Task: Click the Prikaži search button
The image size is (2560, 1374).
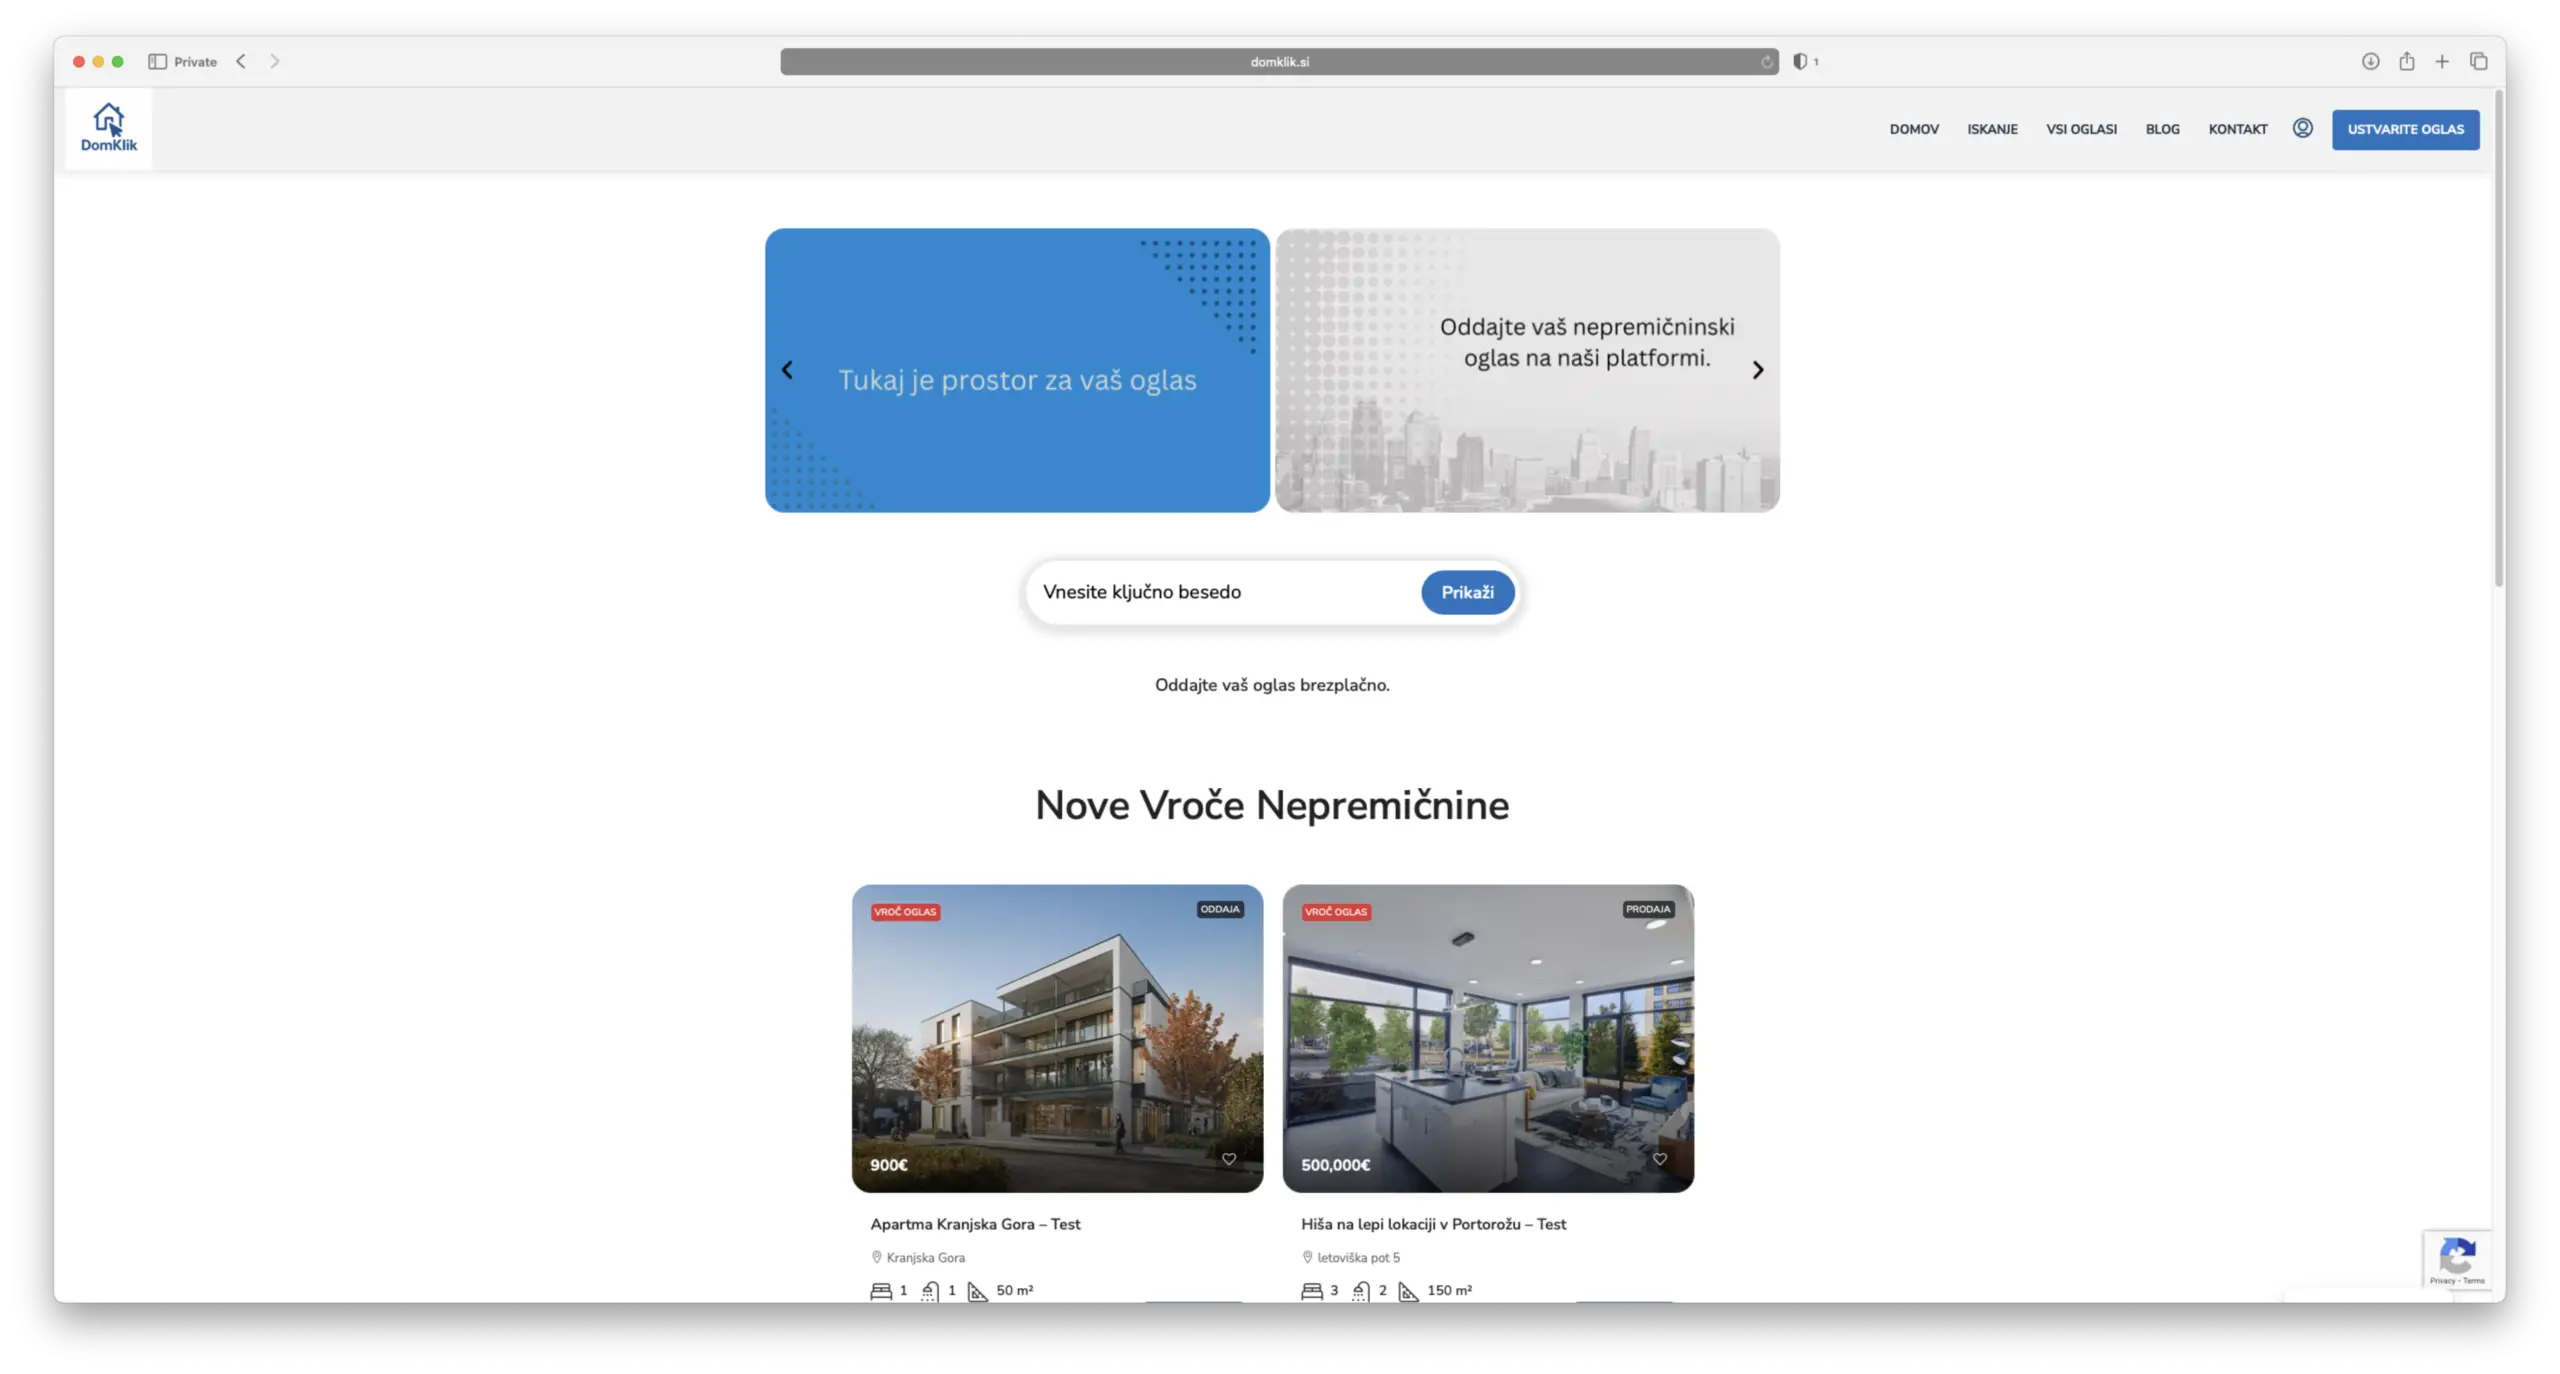Action: click(x=1467, y=592)
